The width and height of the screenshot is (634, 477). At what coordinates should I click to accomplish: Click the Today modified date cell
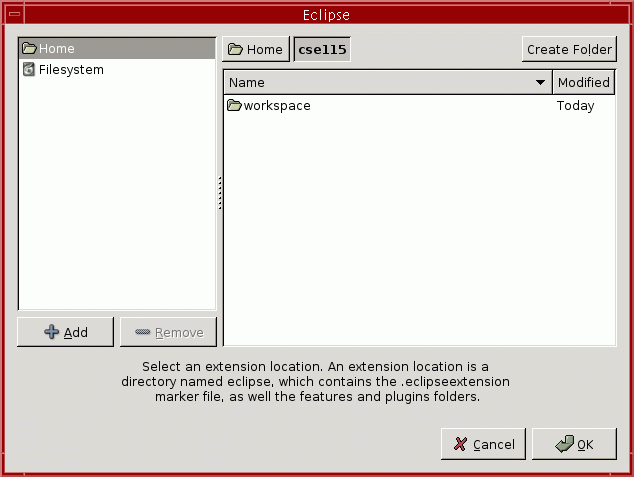[x=575, y=106]
